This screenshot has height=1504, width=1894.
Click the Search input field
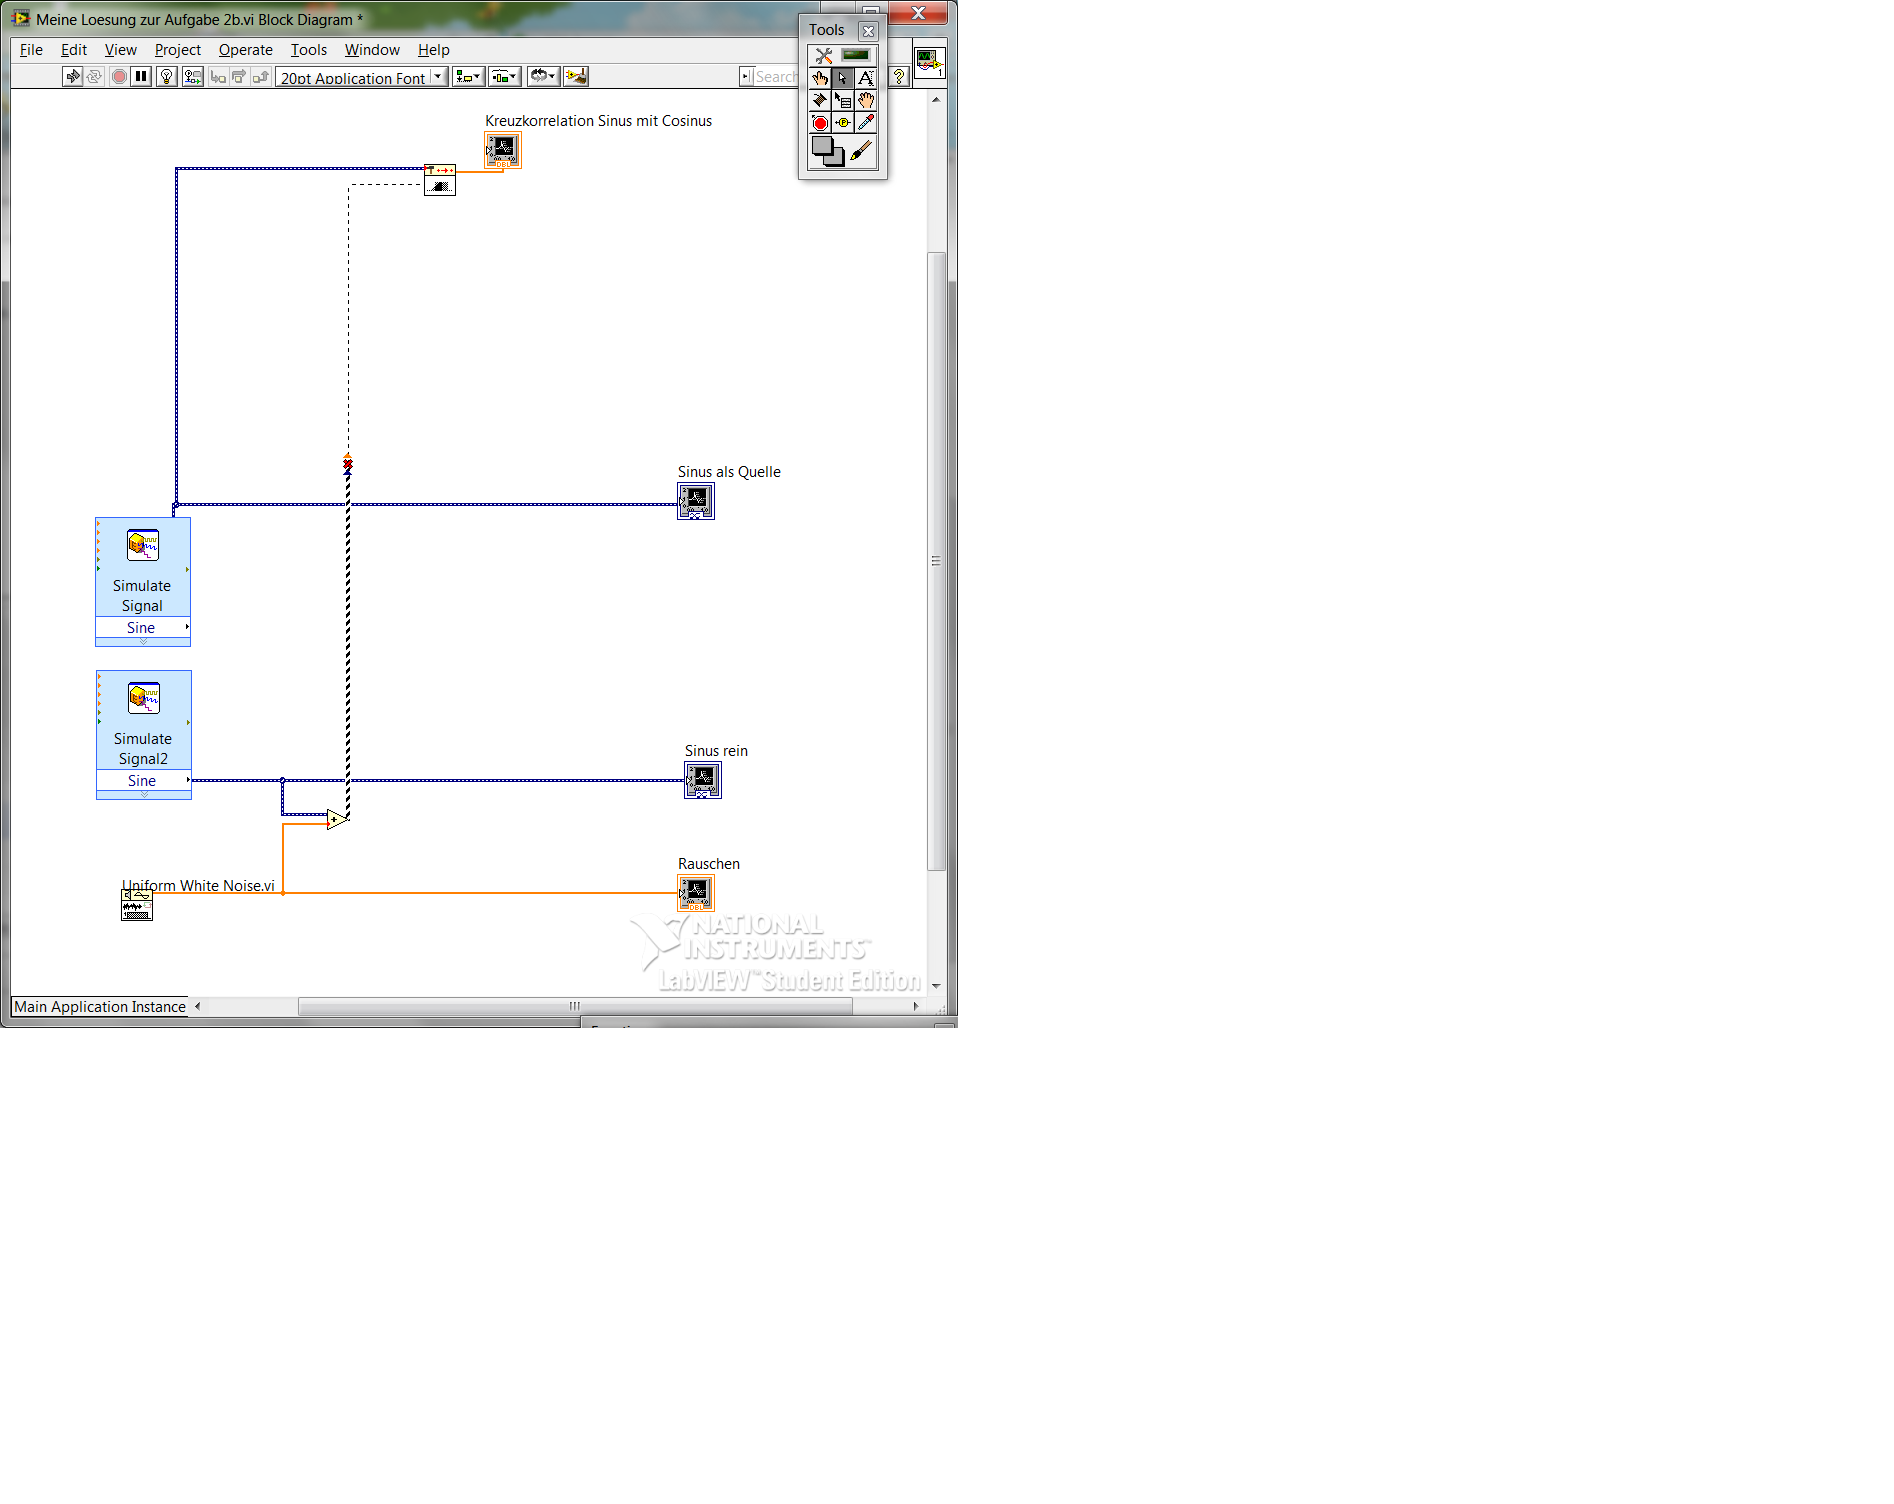[x=776, y=77]
